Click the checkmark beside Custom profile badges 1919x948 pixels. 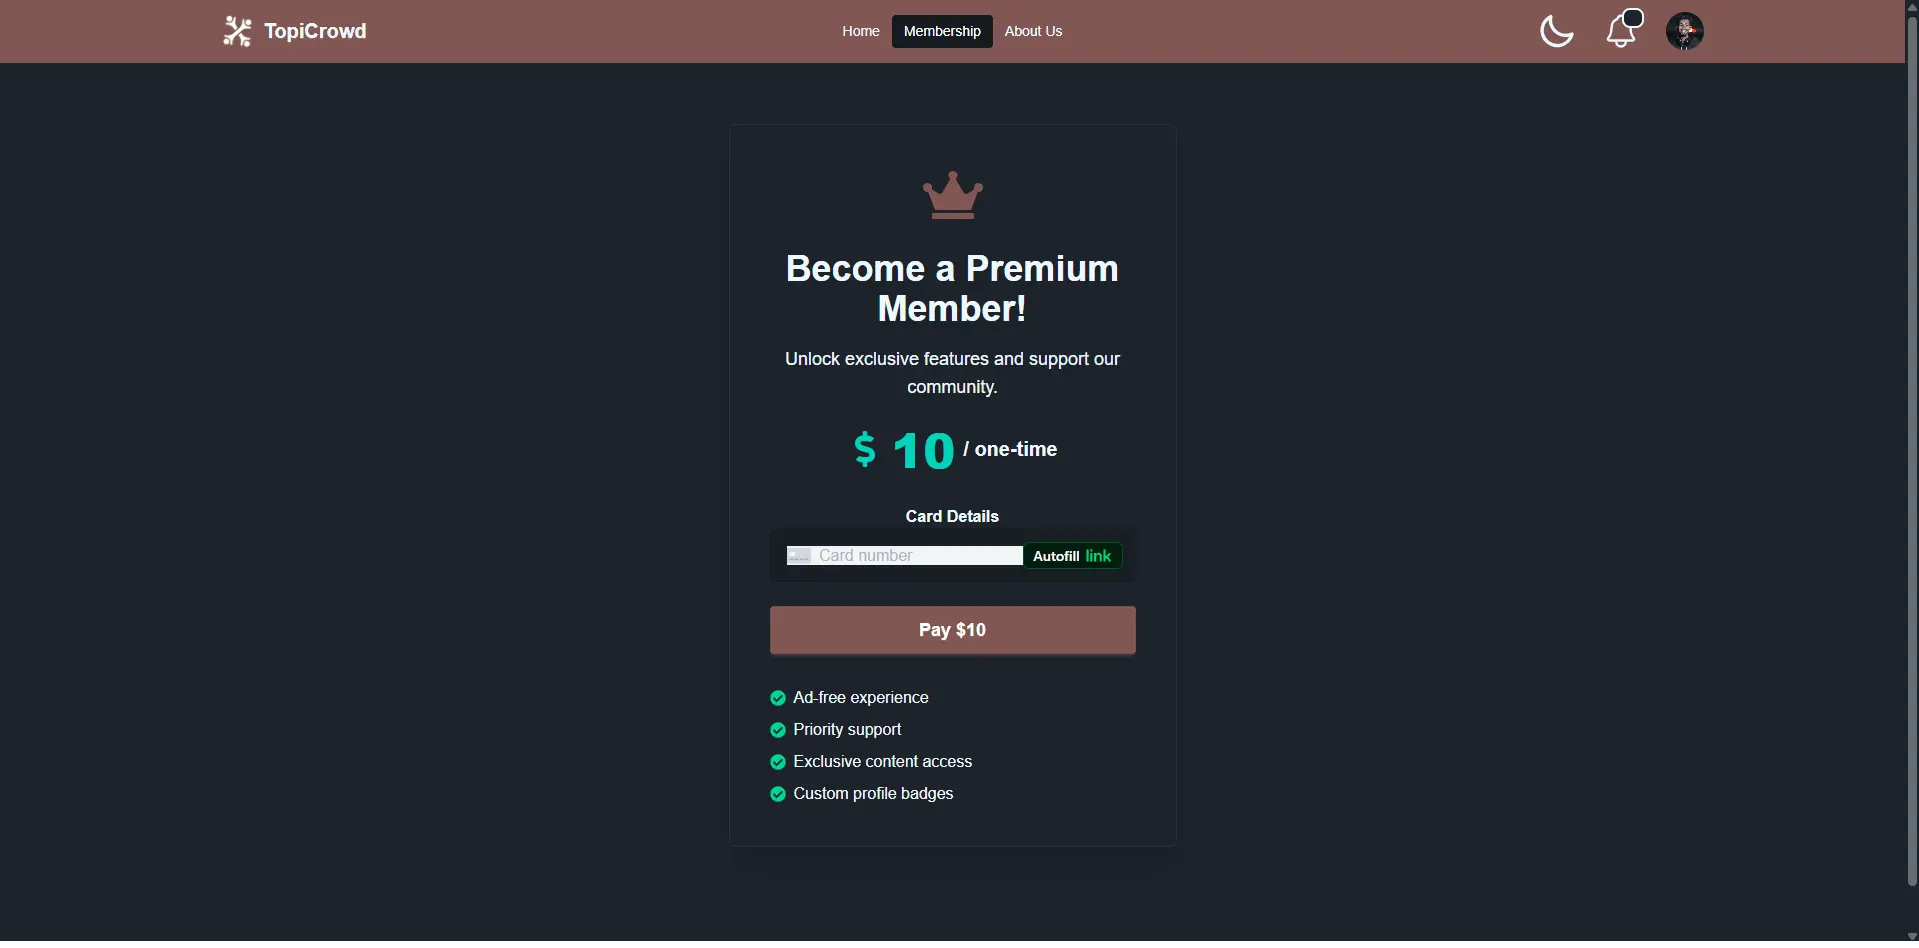coord(778,794)
